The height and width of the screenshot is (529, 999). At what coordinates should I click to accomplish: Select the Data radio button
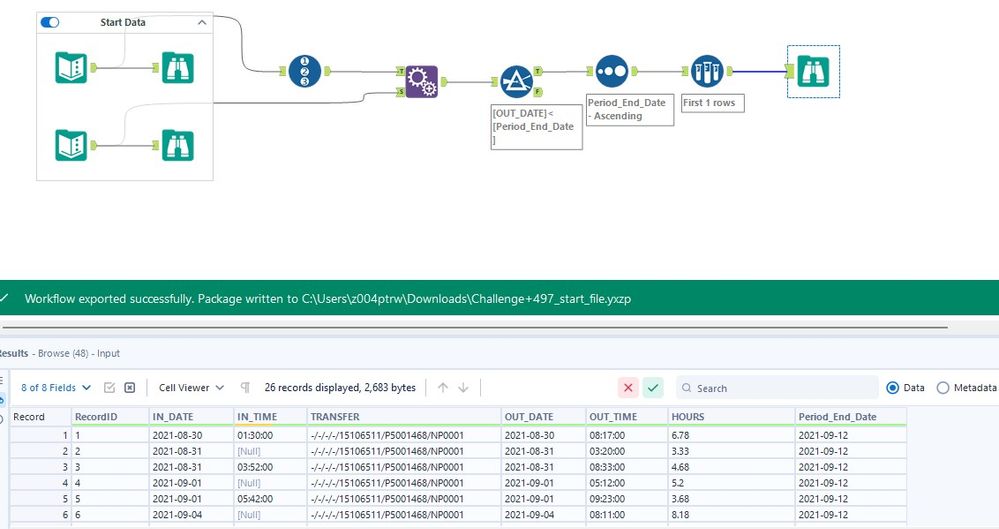893,388
